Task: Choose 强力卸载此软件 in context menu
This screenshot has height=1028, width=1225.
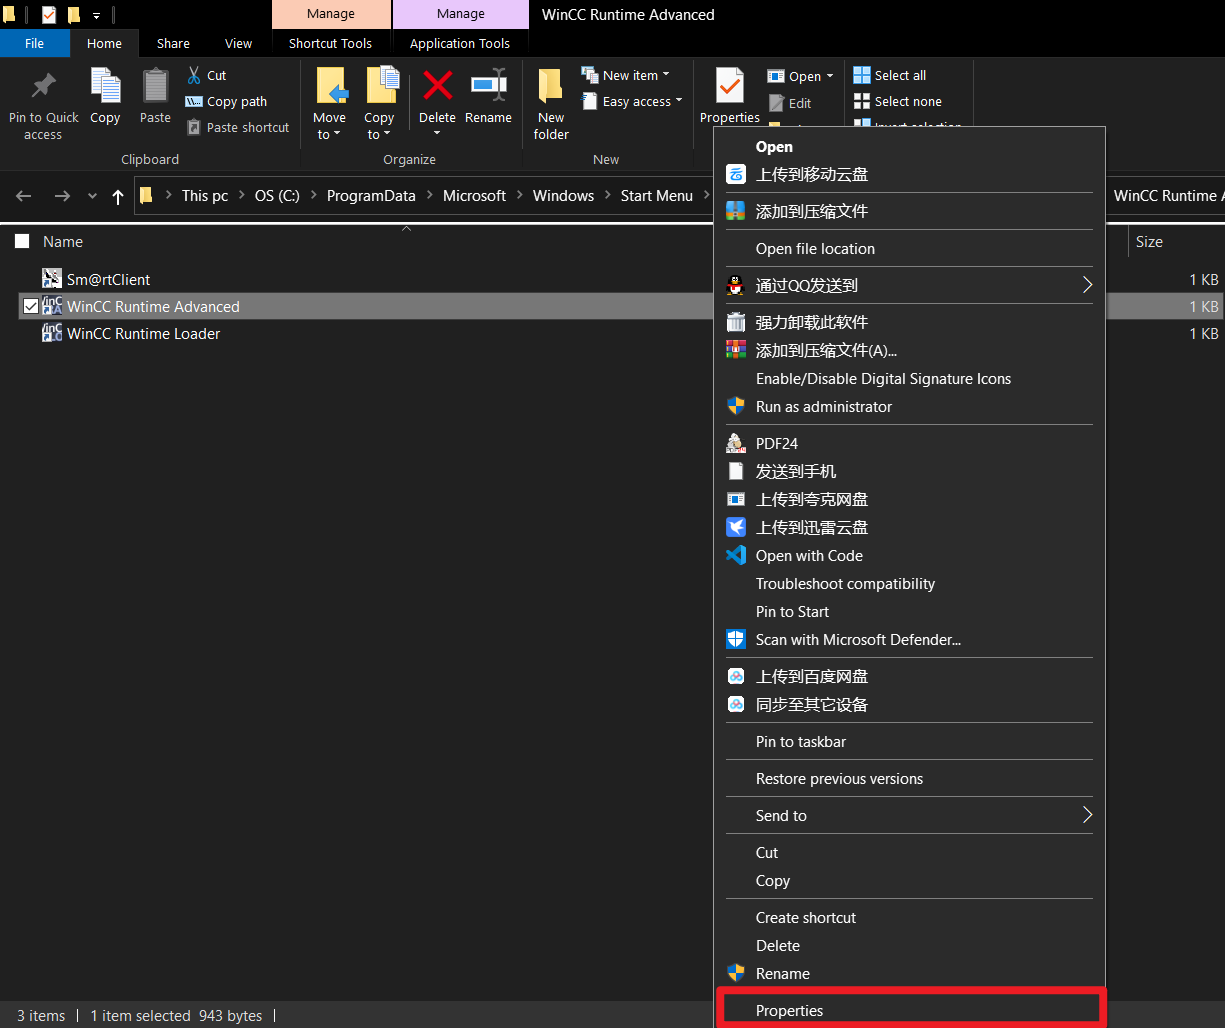Action: tap(910, 322)
